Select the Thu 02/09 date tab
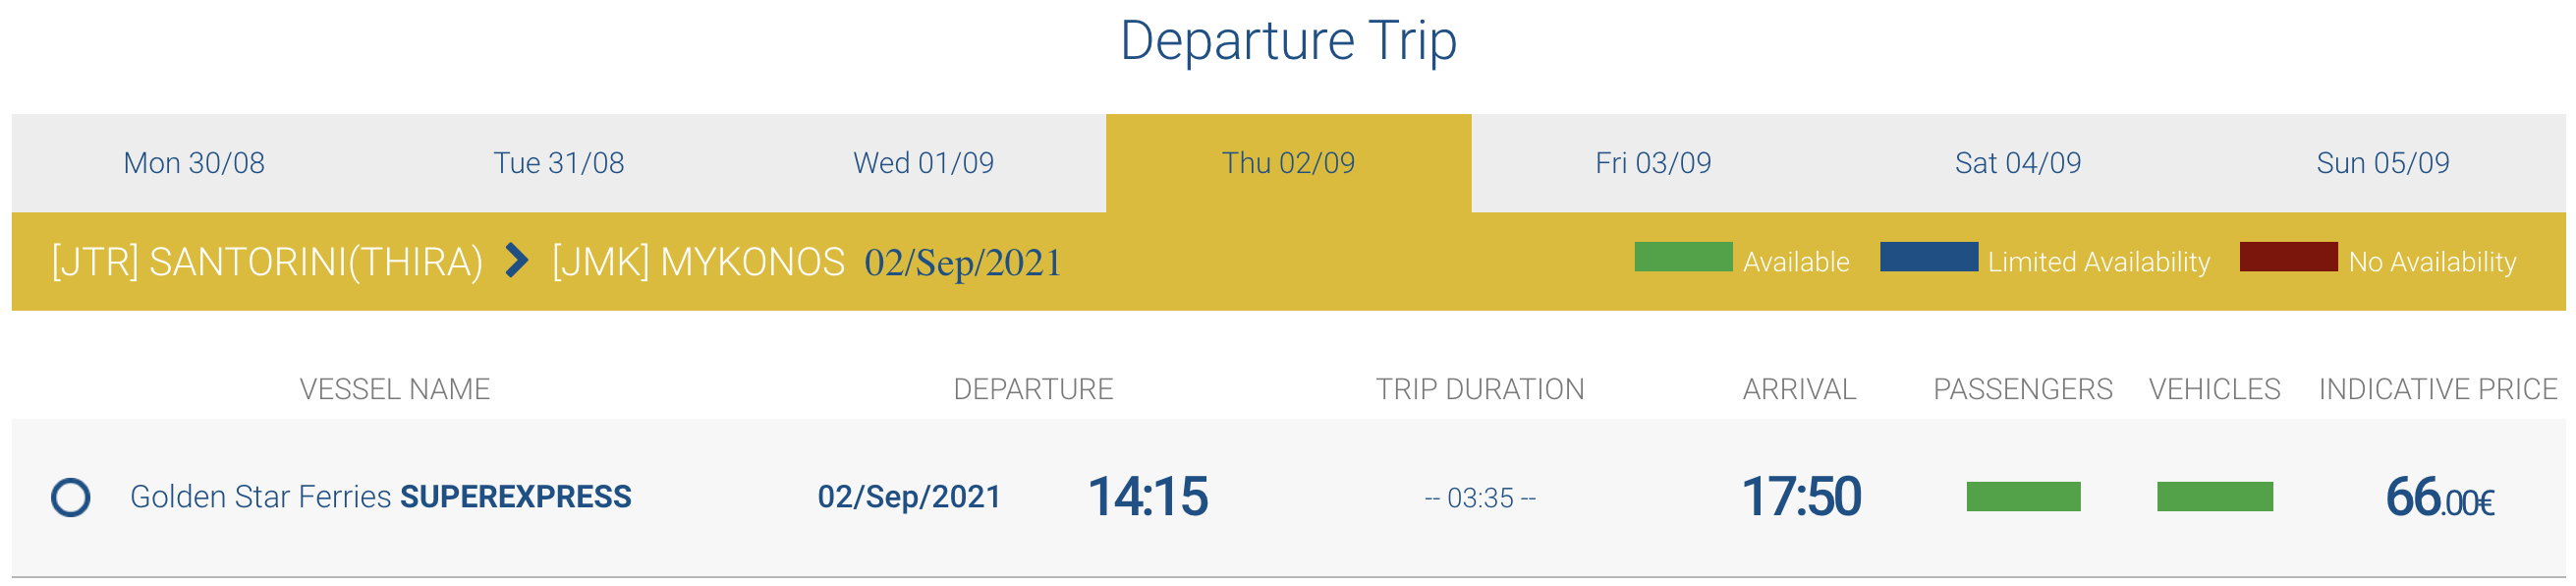The image size is (2576, 586). [x=1288, y=163]
